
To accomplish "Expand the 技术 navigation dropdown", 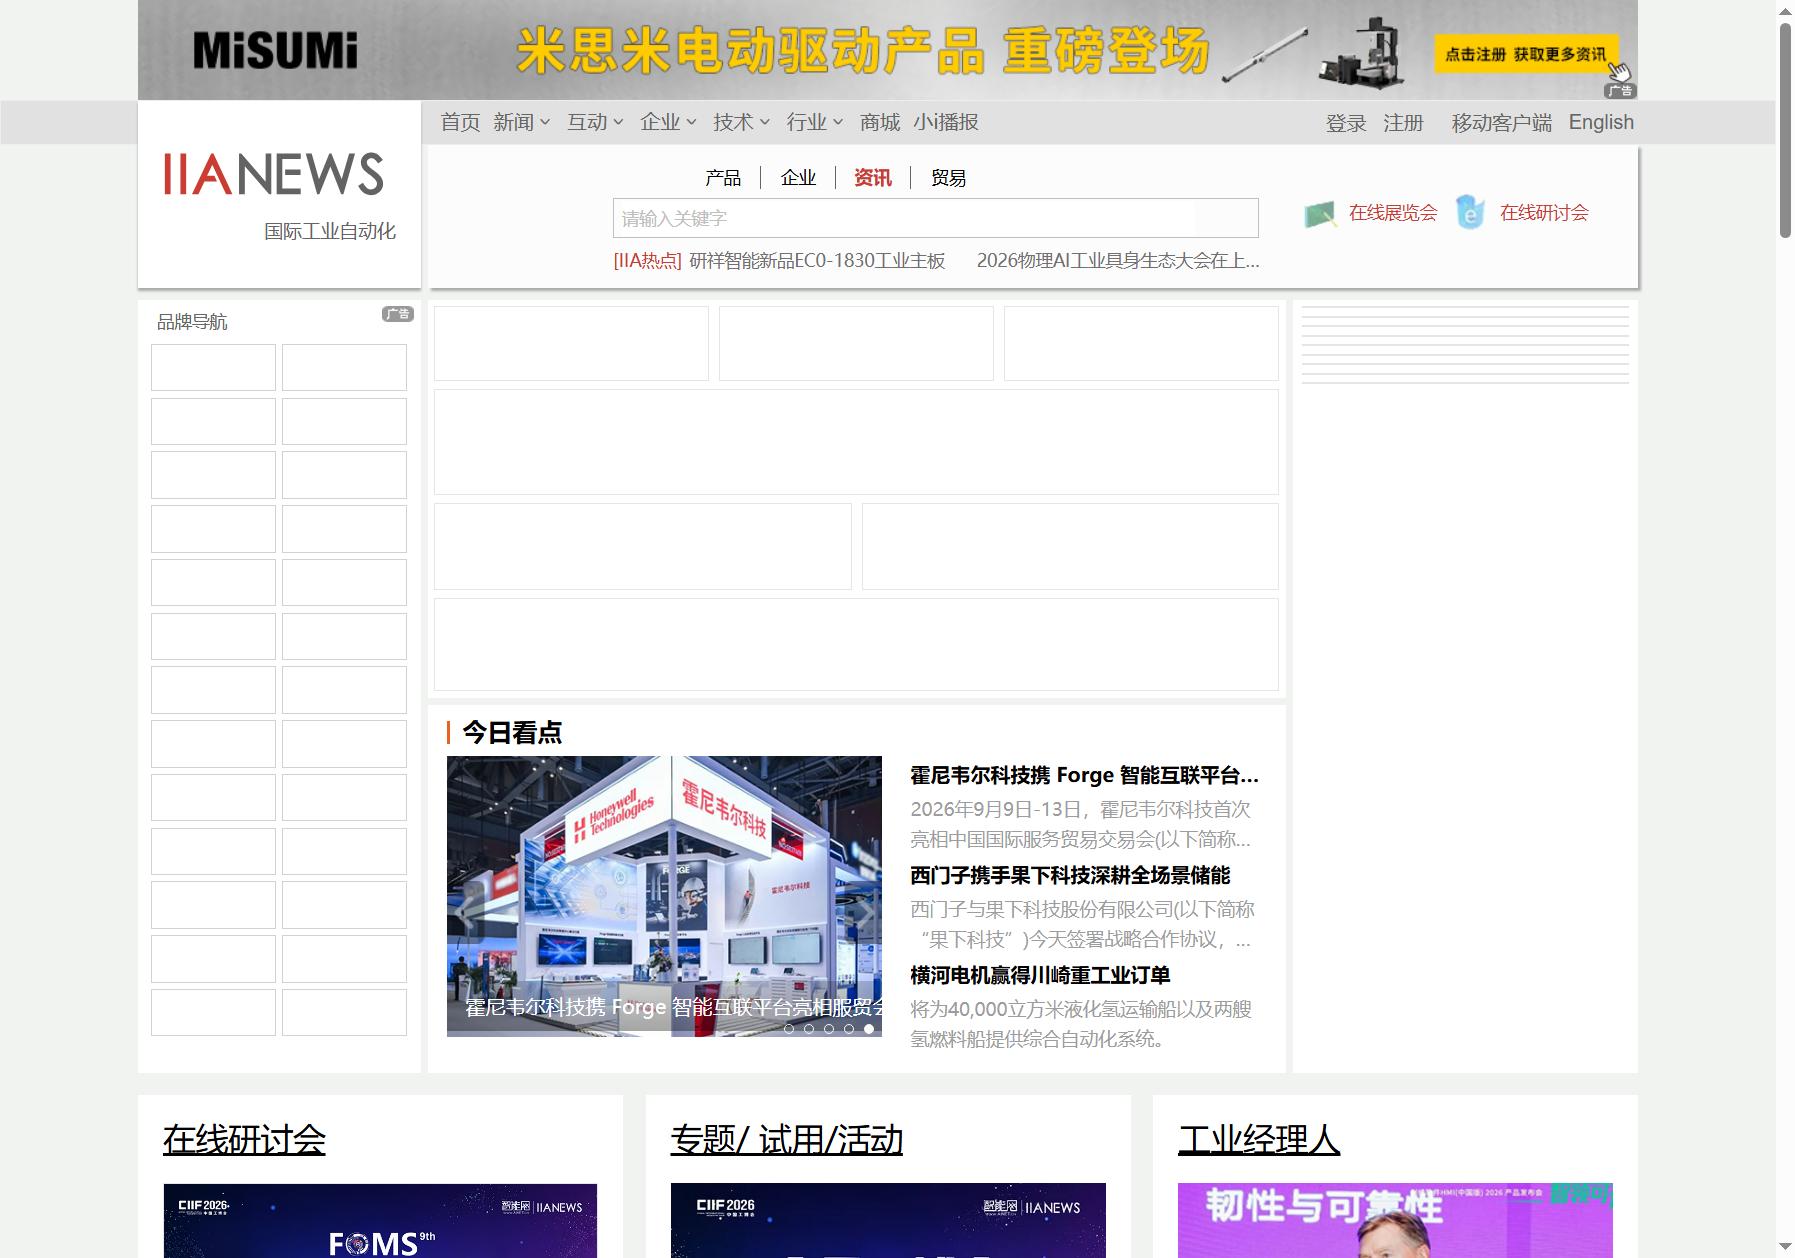I will pyautogui.click(x=741, y=122).
